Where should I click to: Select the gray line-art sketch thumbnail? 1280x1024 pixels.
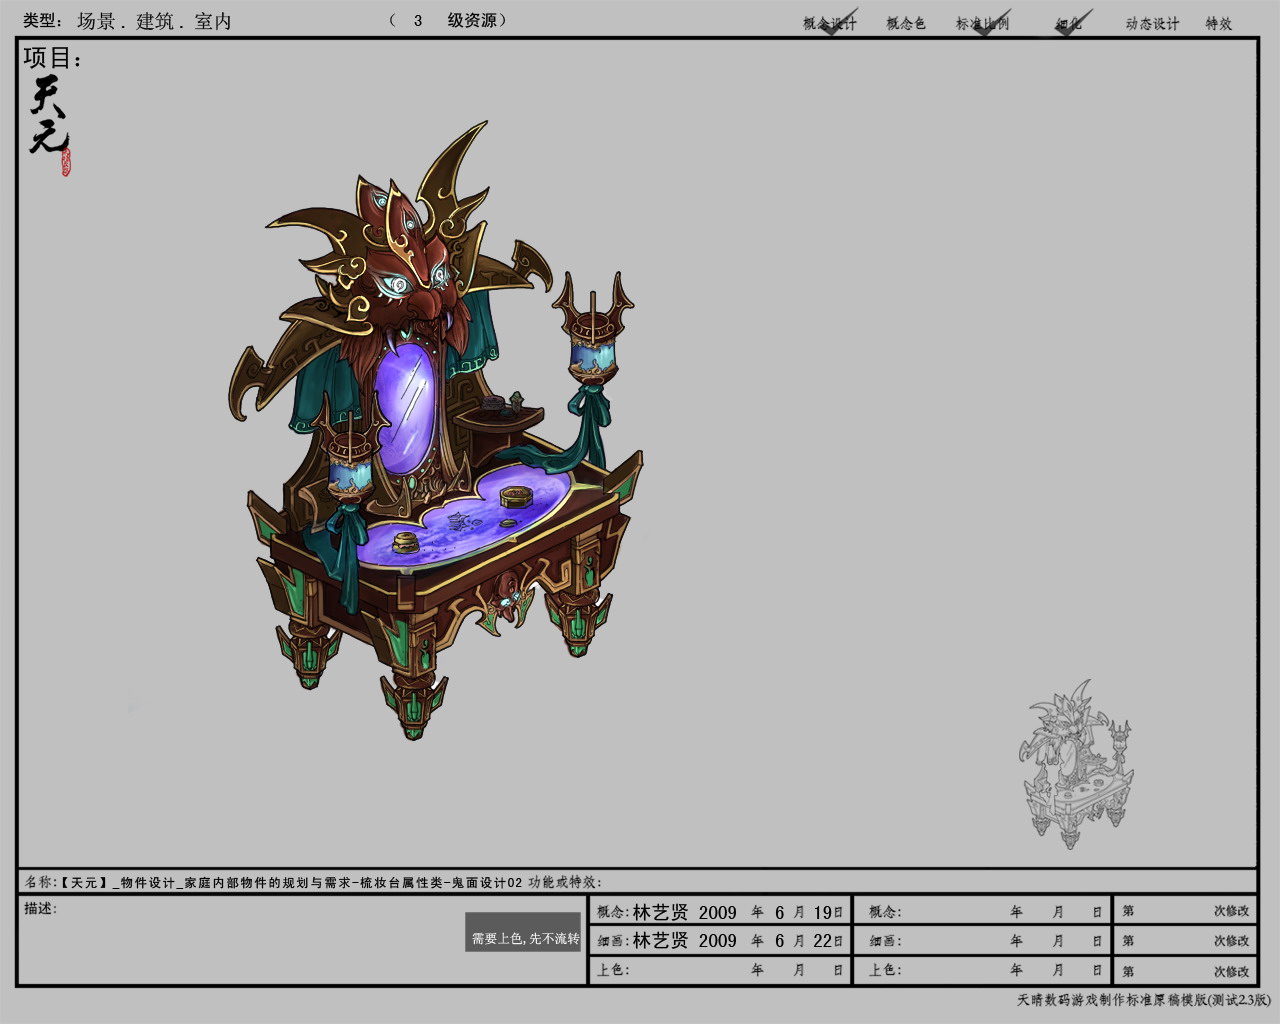coord(1078,765)
